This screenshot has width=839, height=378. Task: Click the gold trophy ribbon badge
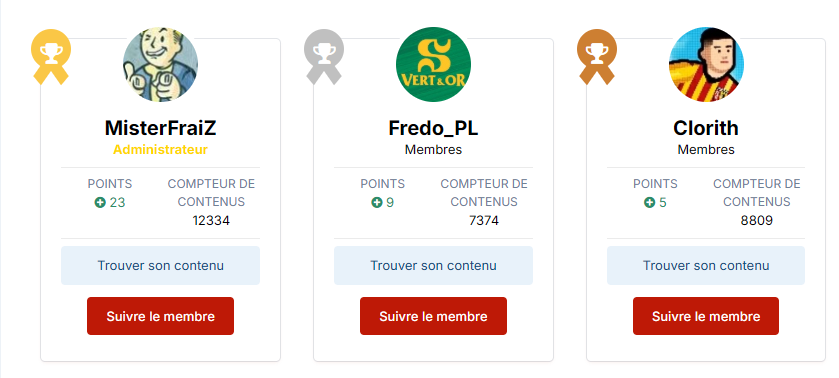(x=51, y=56)
